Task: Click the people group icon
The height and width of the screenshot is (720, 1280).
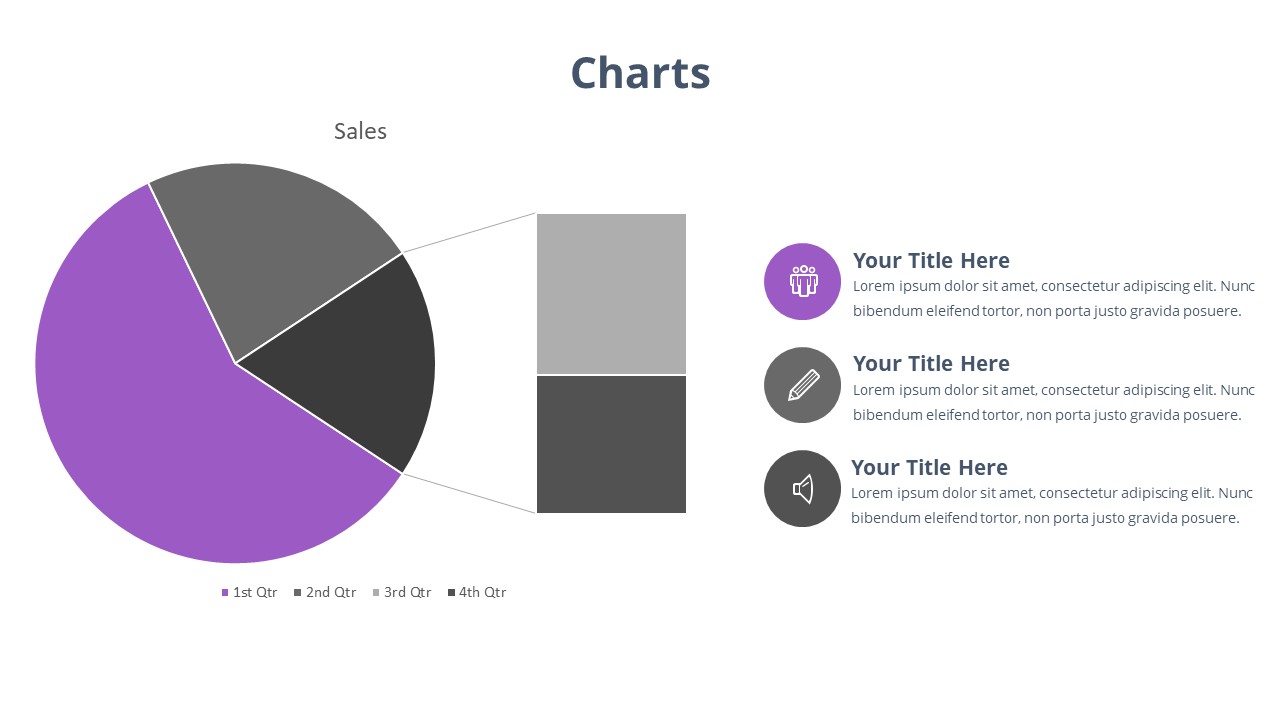Action: pos(803,281)
